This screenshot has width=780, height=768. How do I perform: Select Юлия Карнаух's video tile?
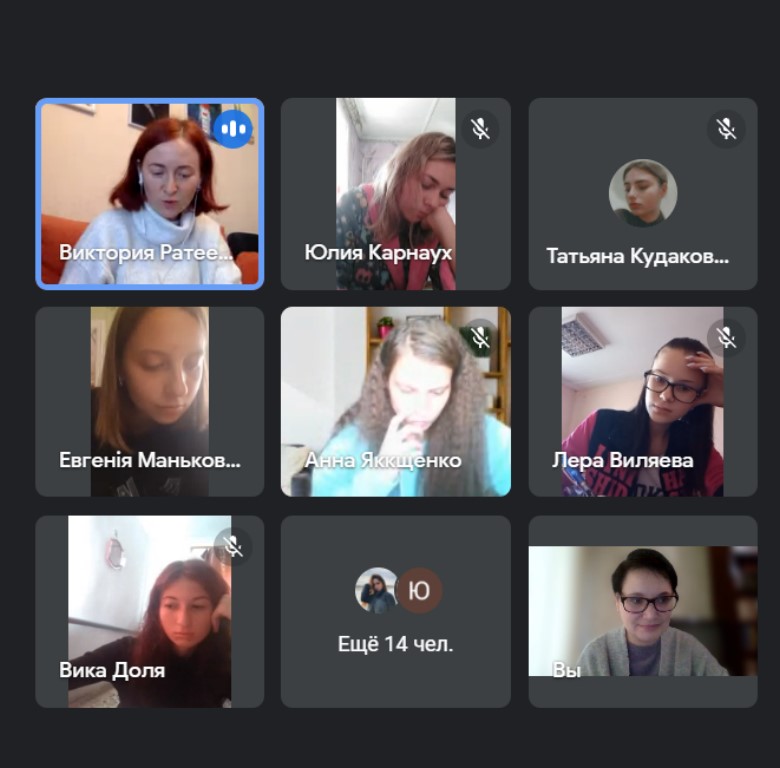(395, 194)
